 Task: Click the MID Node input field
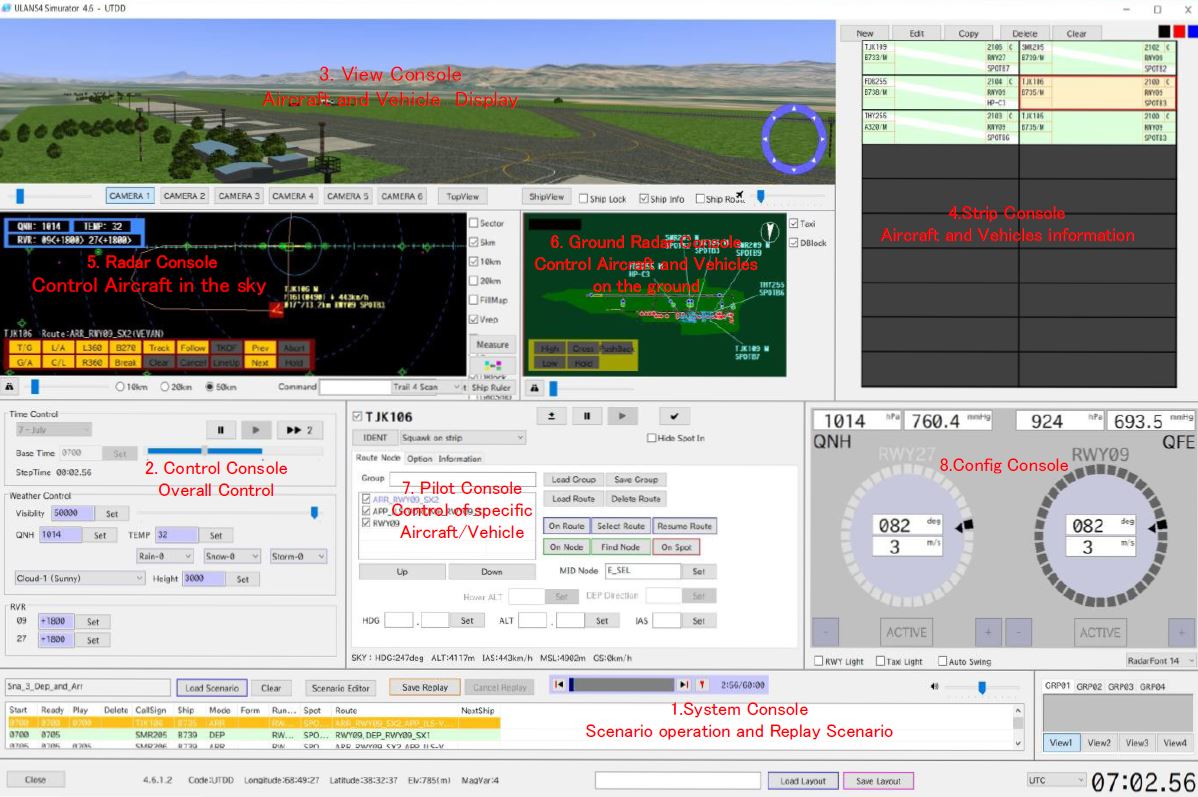tap(642, 571)
